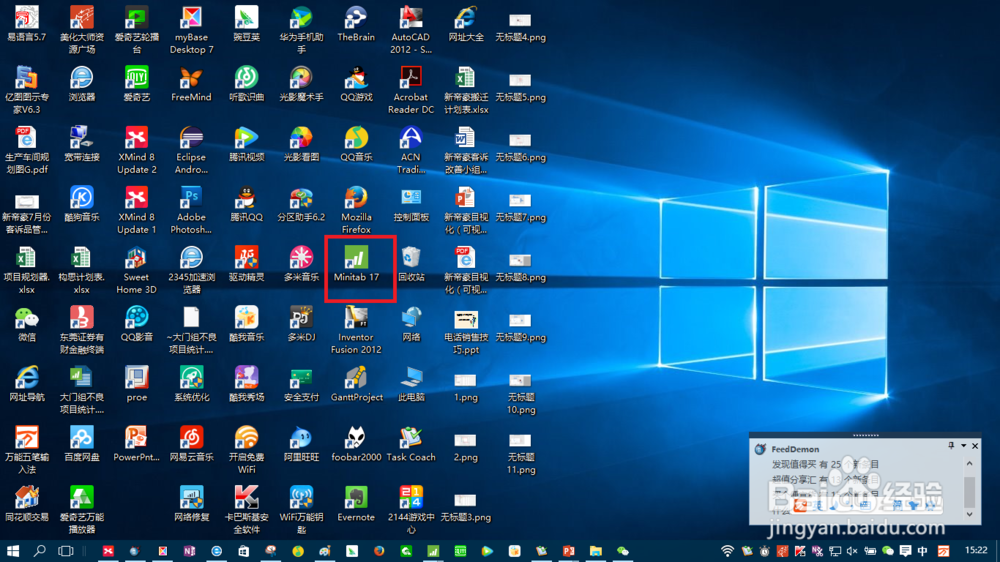1000x562 pixels.
Task: Launch the Sweet Home 3D shortcut
Action: 136,269
